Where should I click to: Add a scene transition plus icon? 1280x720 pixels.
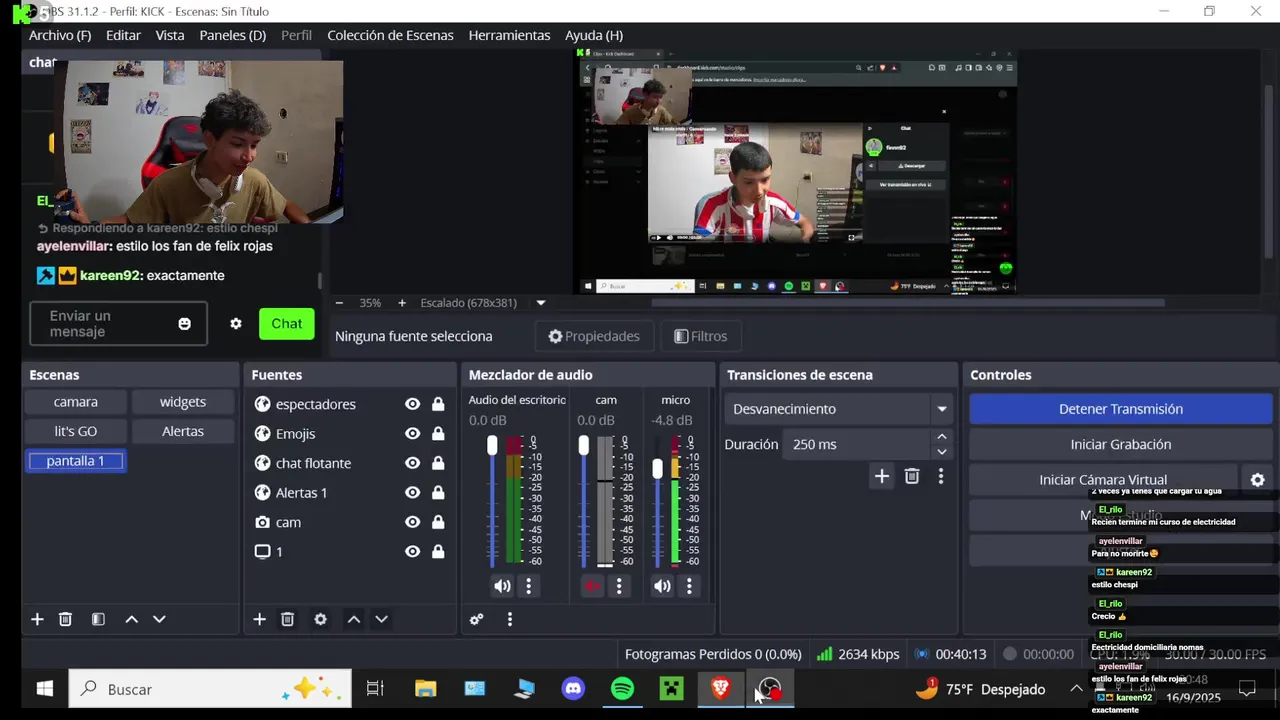pos(881,476)
